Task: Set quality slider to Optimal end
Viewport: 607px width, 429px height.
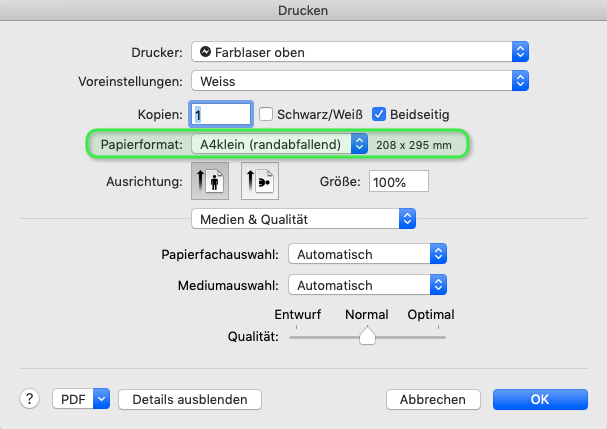Action: (x=444, y=337)
